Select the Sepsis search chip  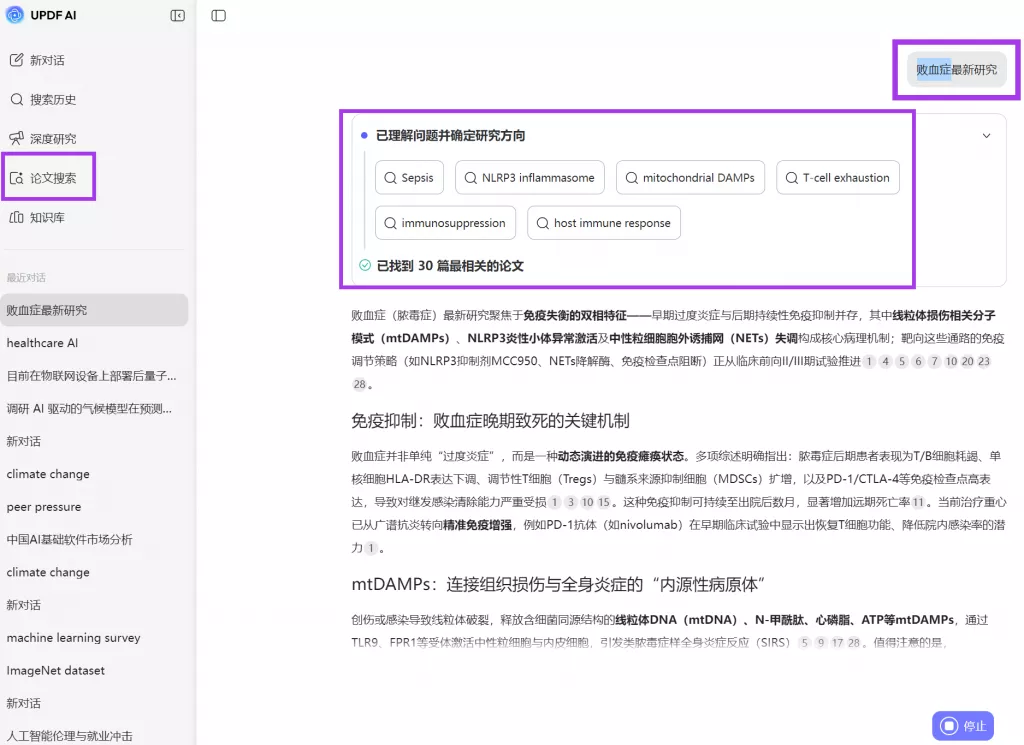coord(409,177)
